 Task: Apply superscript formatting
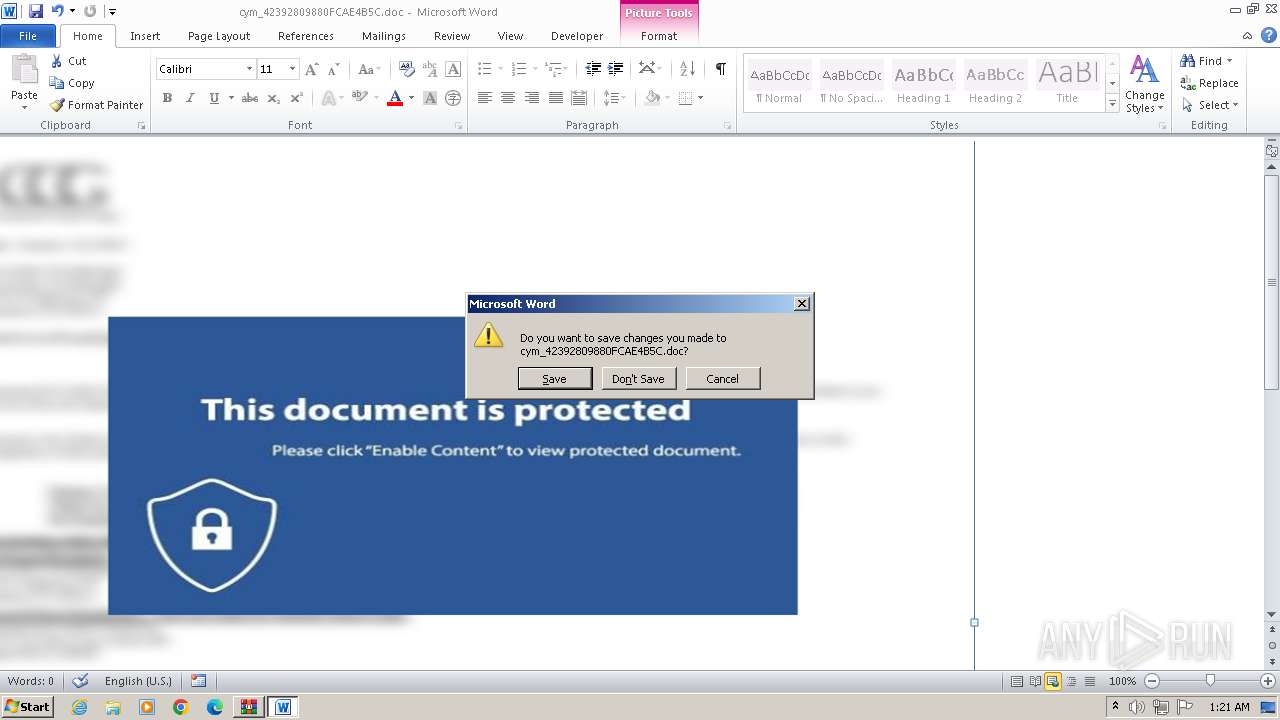coord(296,98)
